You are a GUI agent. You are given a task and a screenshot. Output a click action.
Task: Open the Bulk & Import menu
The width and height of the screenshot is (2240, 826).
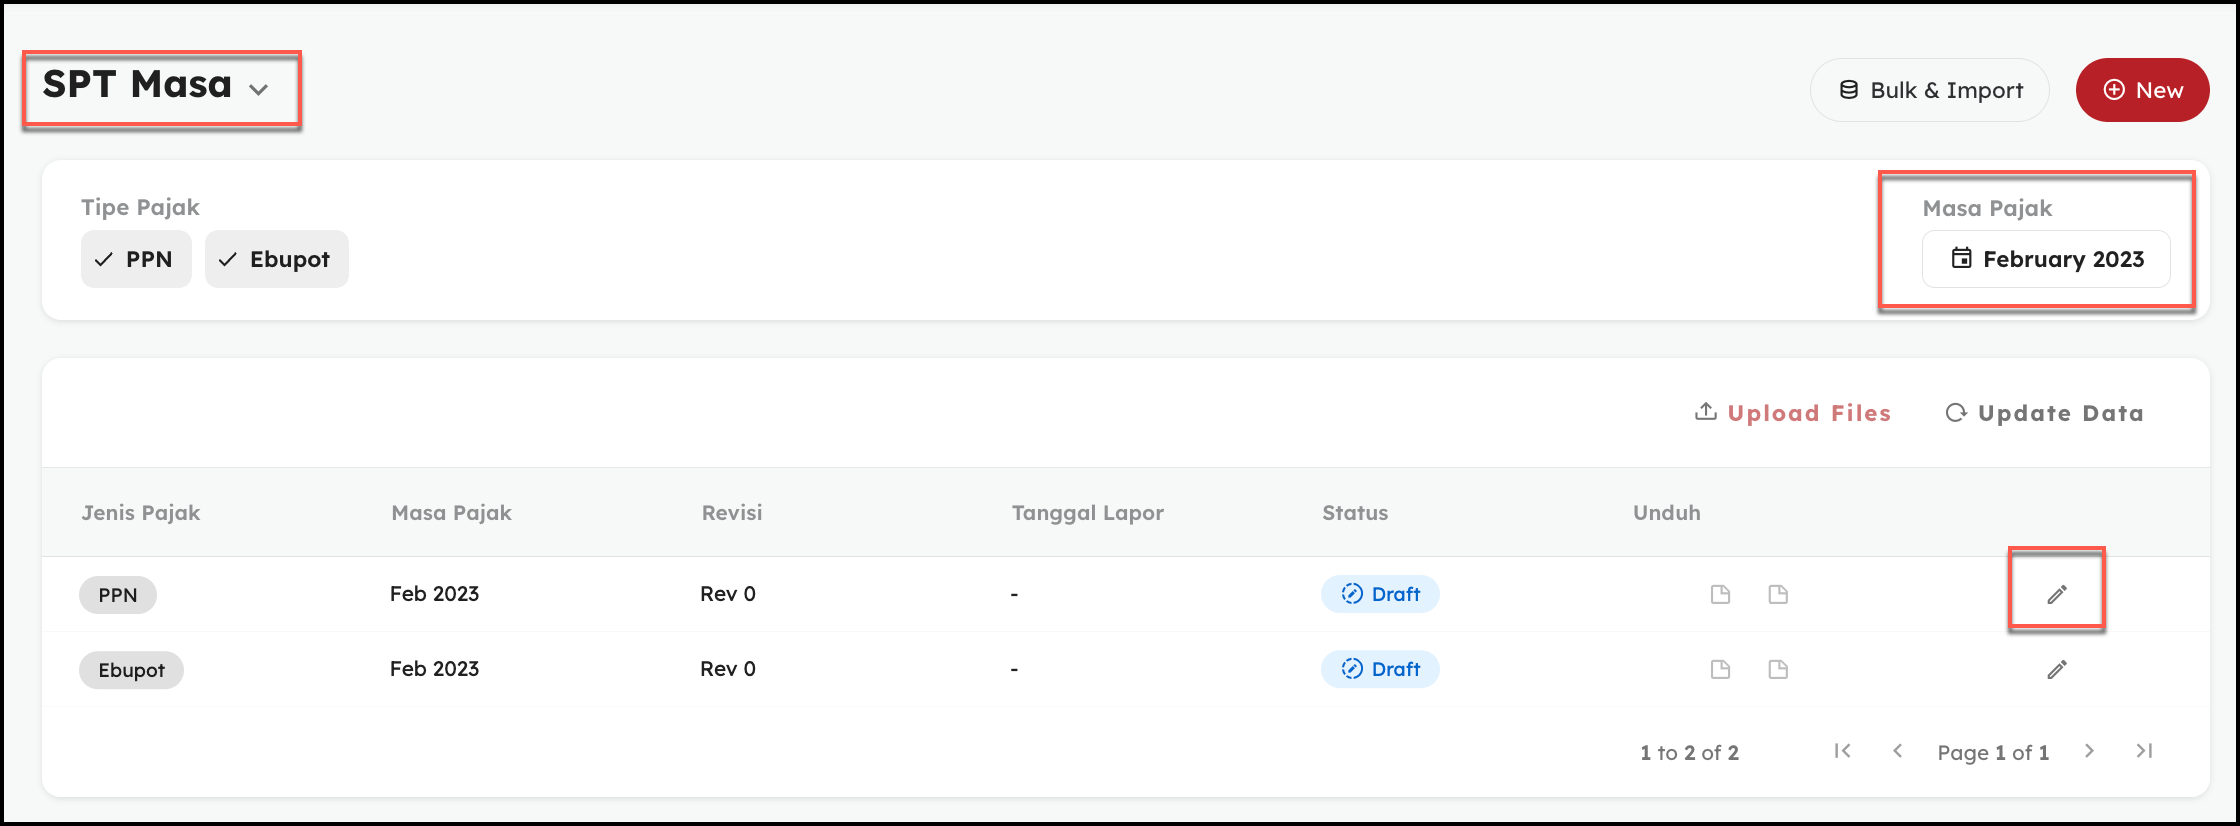click(x=1929, y=90)
